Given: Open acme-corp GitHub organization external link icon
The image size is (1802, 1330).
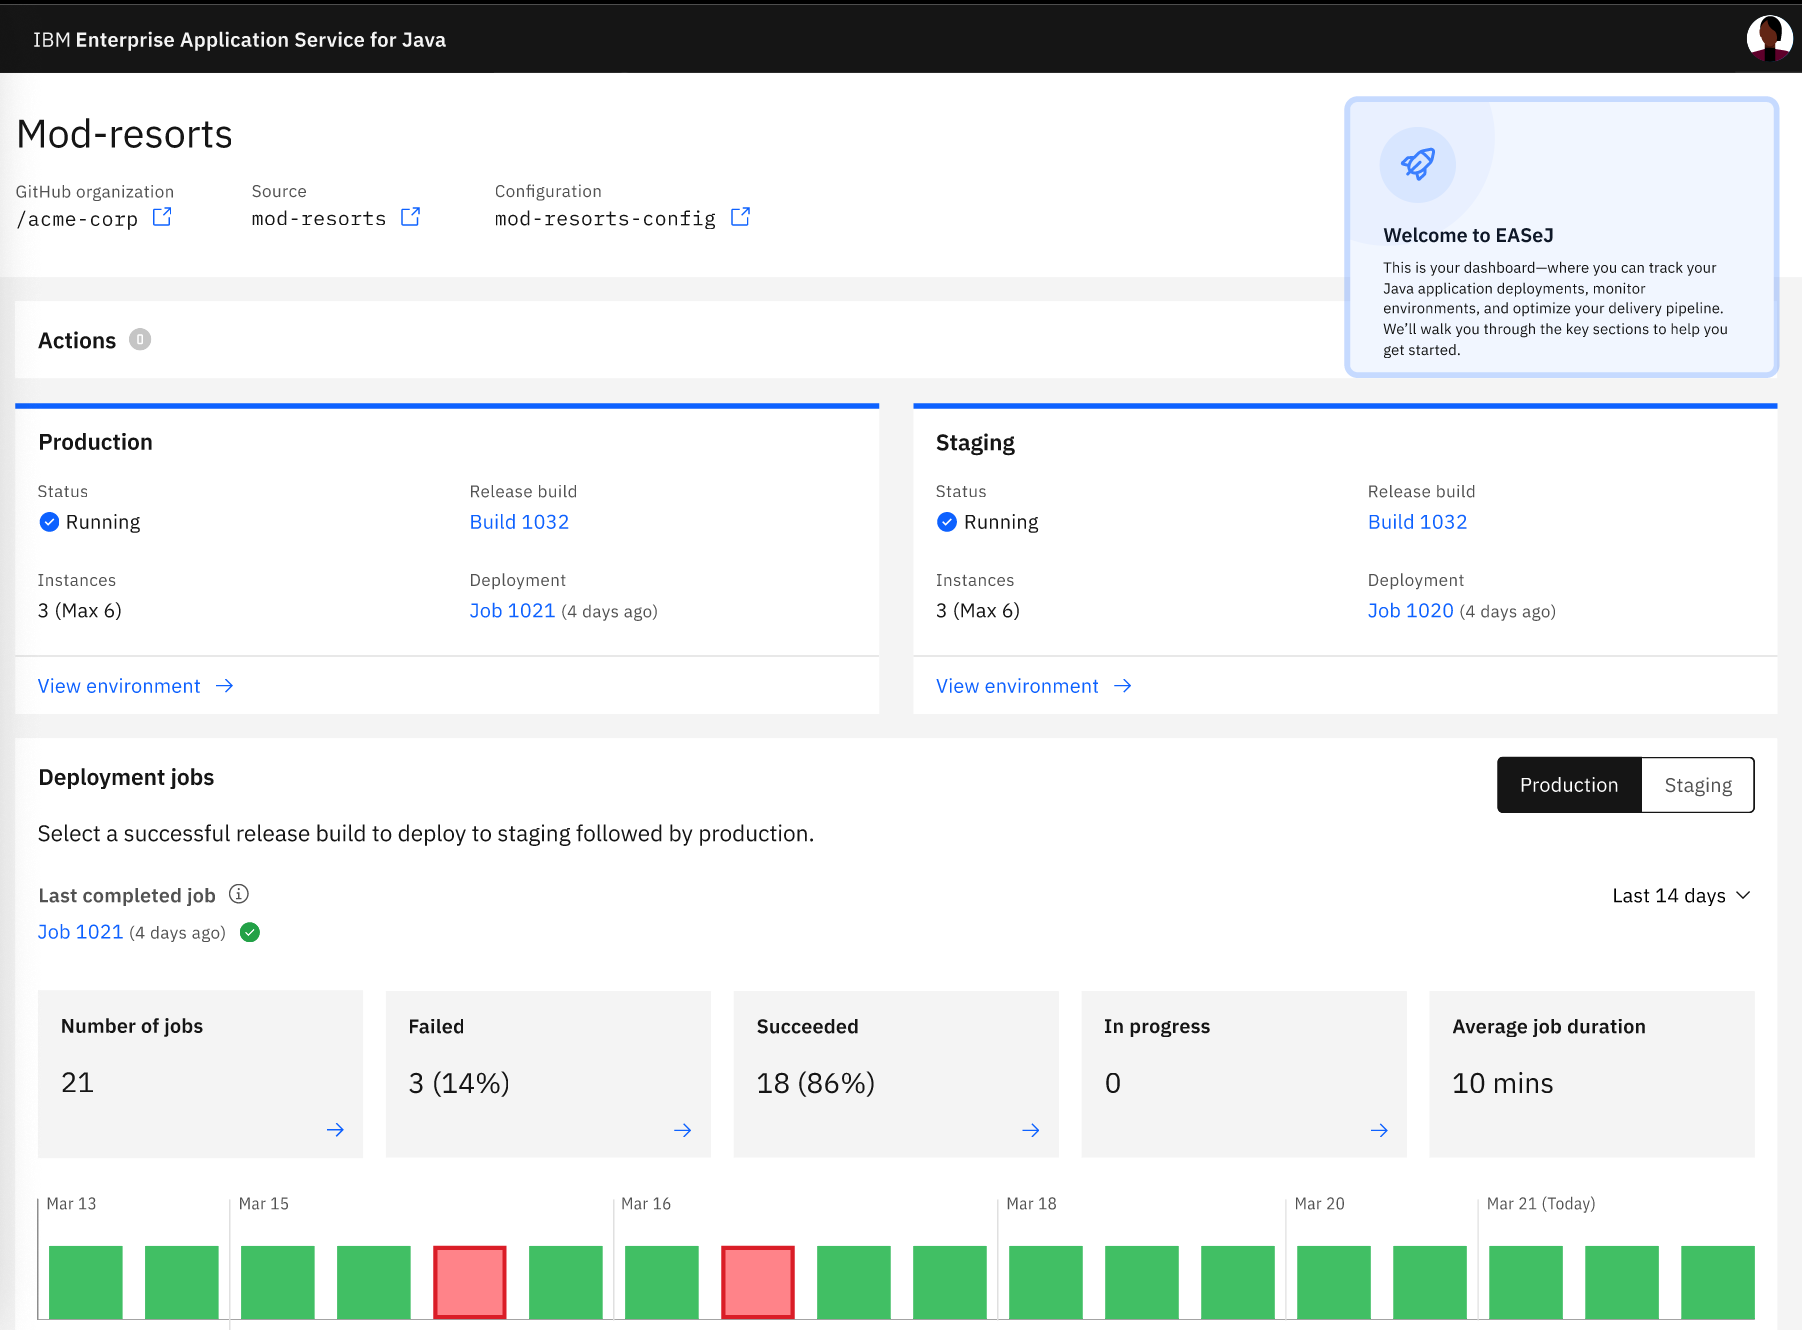Looking at the screenshot, I should click(162, 217).
